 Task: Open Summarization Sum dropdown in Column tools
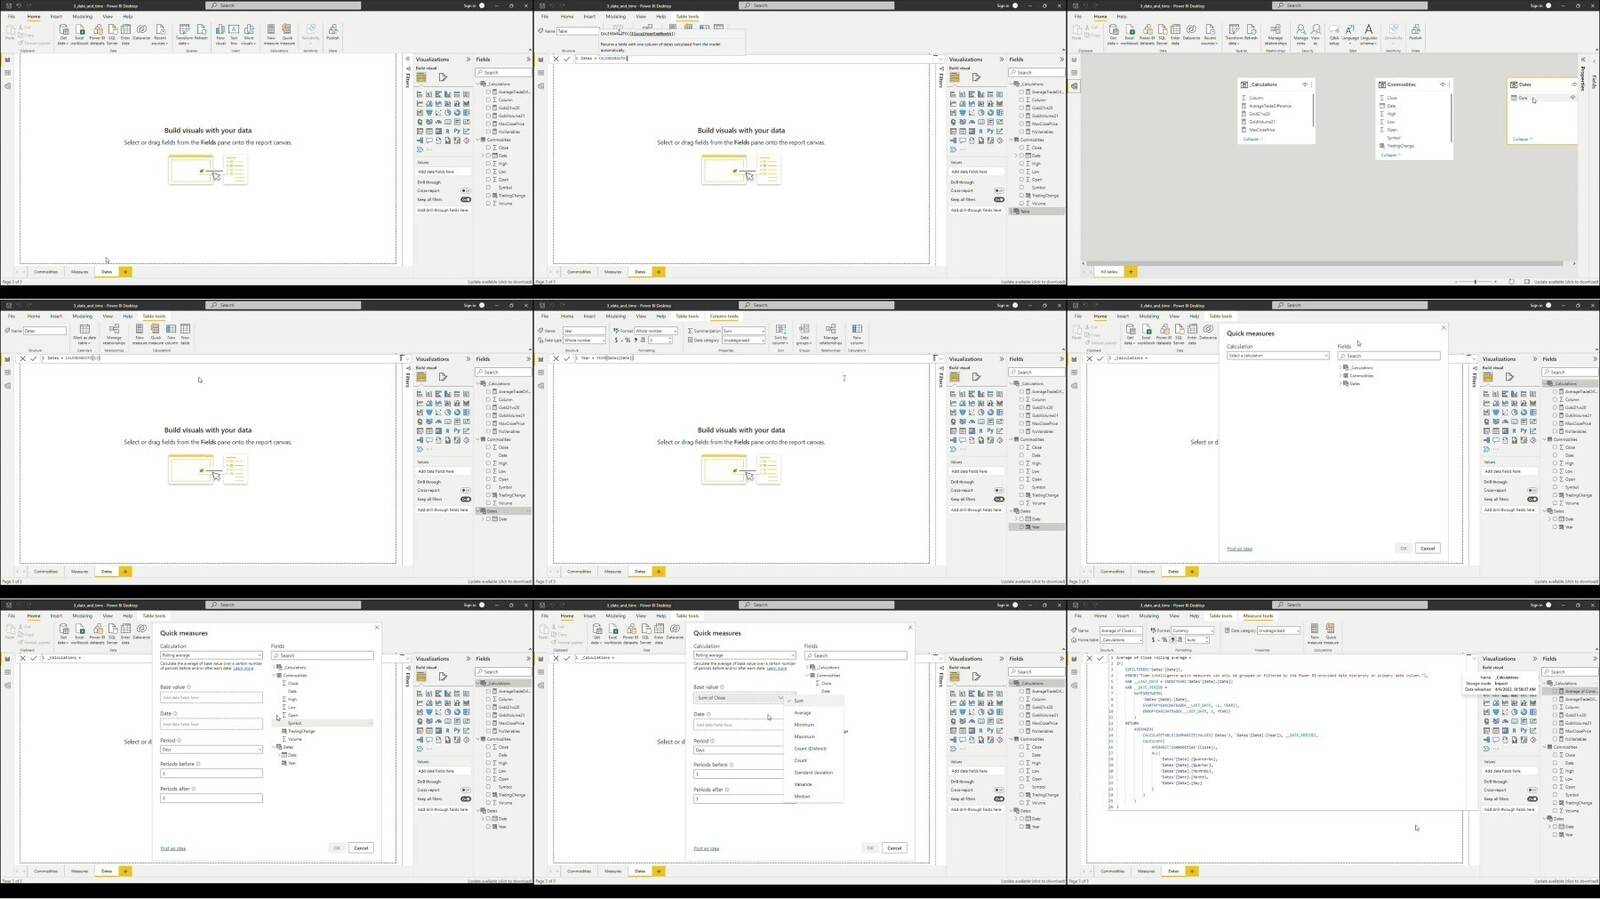tap(743, 330)
